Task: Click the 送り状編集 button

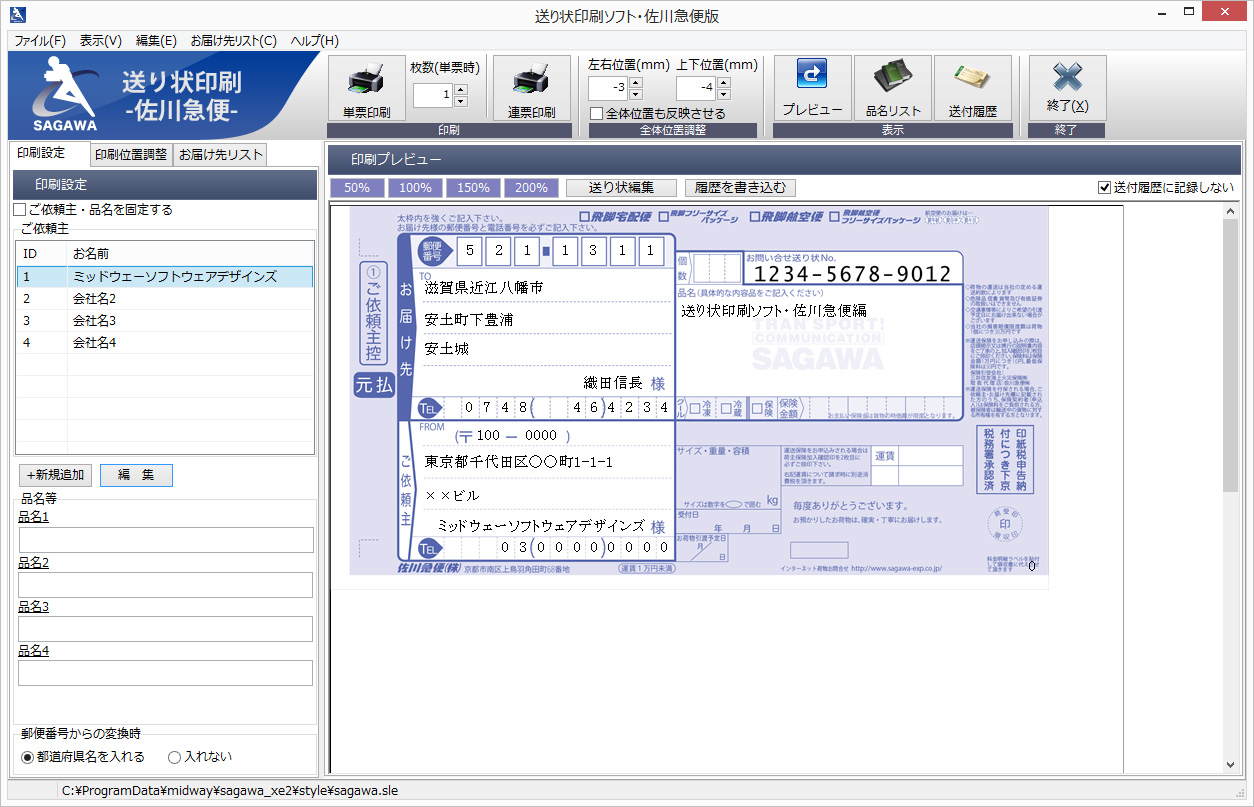Action: pos(621,187)
